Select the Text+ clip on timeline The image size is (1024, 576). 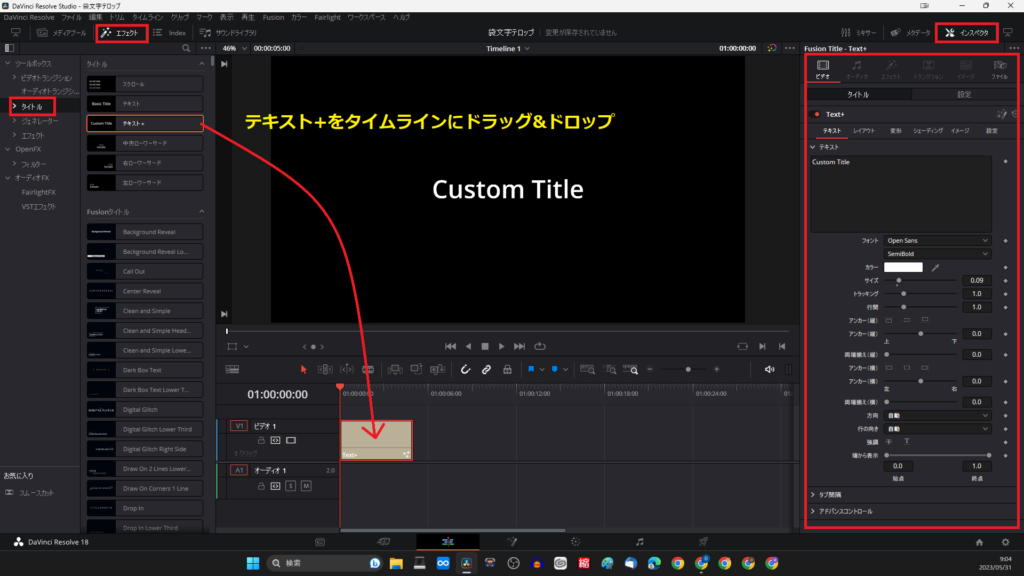pyautogui.click(x=376, y=440)
